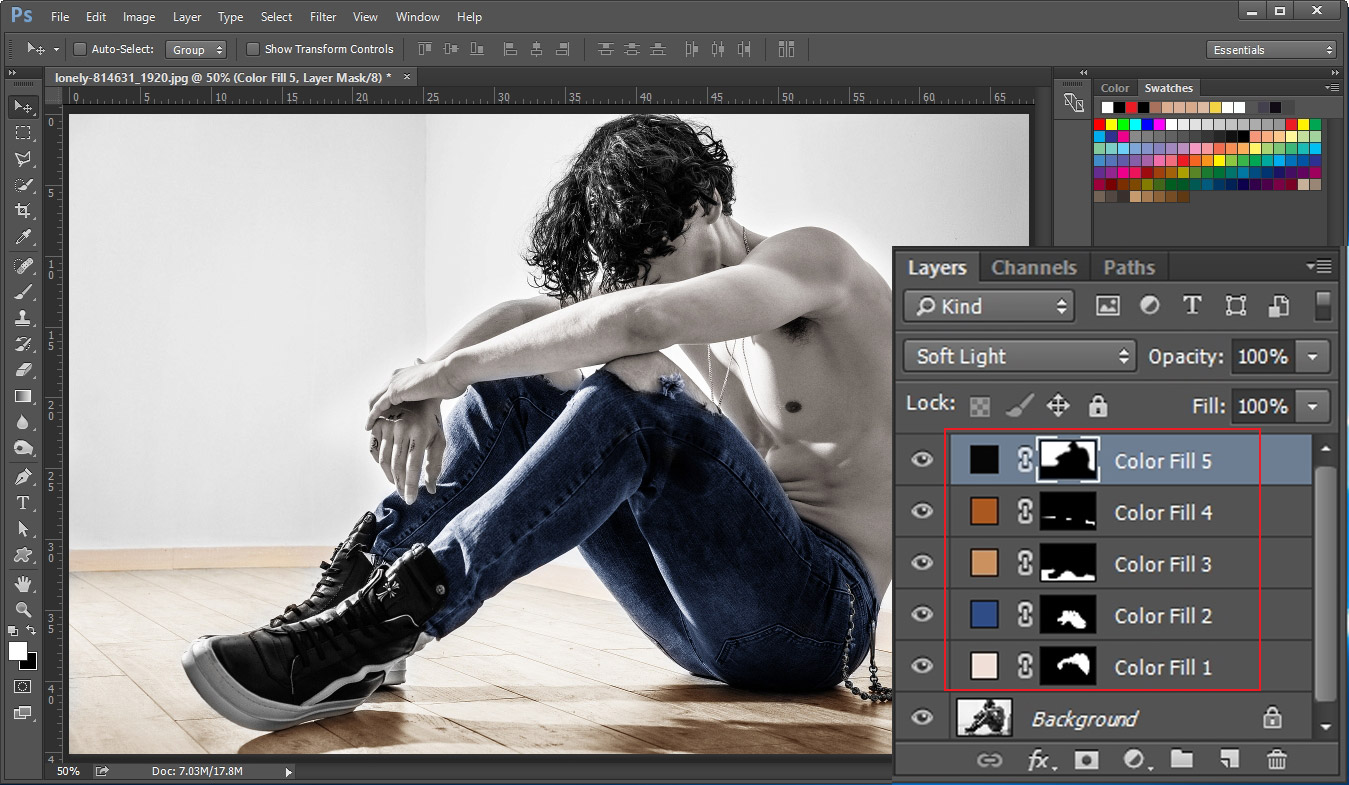The image size is (1349, 785).
Task: Hide the Color Fill 2 layer
Action: (922, 615)
